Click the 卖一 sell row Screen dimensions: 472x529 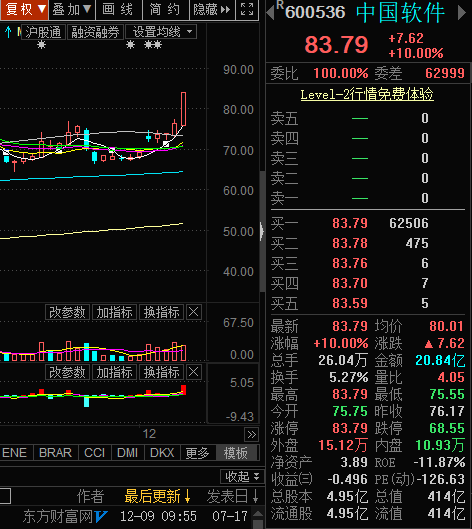coord(367,198)
